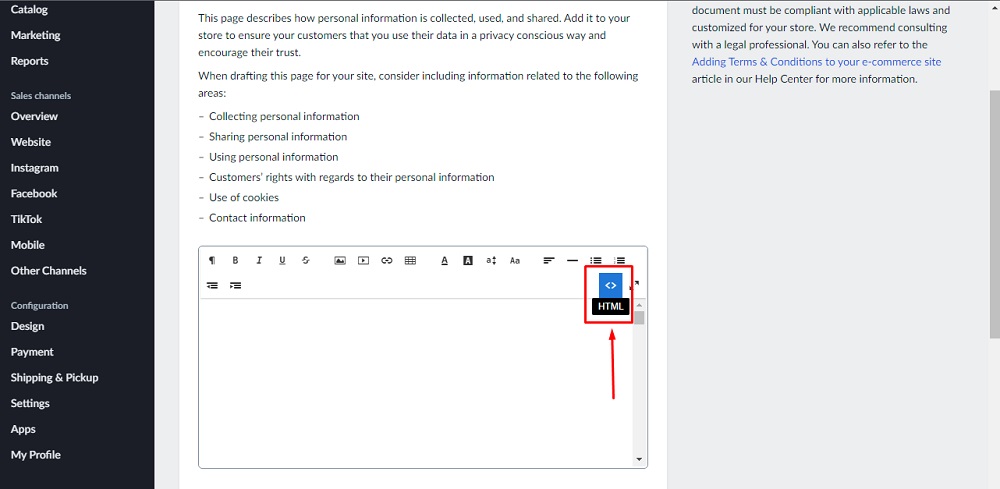
Task: Click the 'Use of cookies' list item
Action: pyautogui.click(x=244, y=198)
